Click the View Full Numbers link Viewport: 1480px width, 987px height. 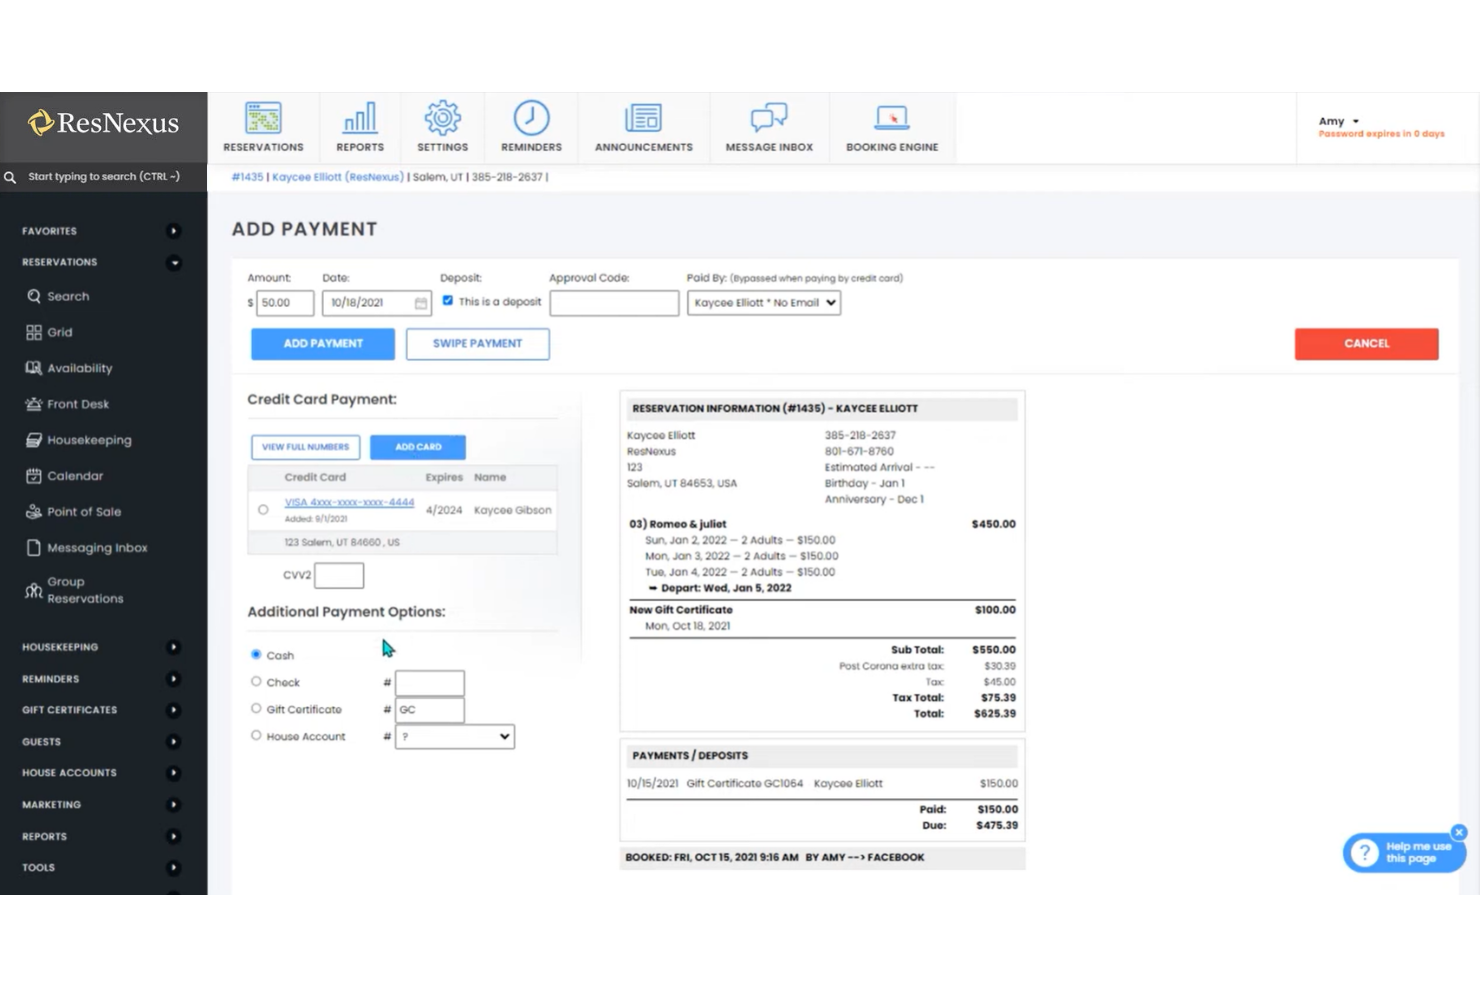[304, 447]
